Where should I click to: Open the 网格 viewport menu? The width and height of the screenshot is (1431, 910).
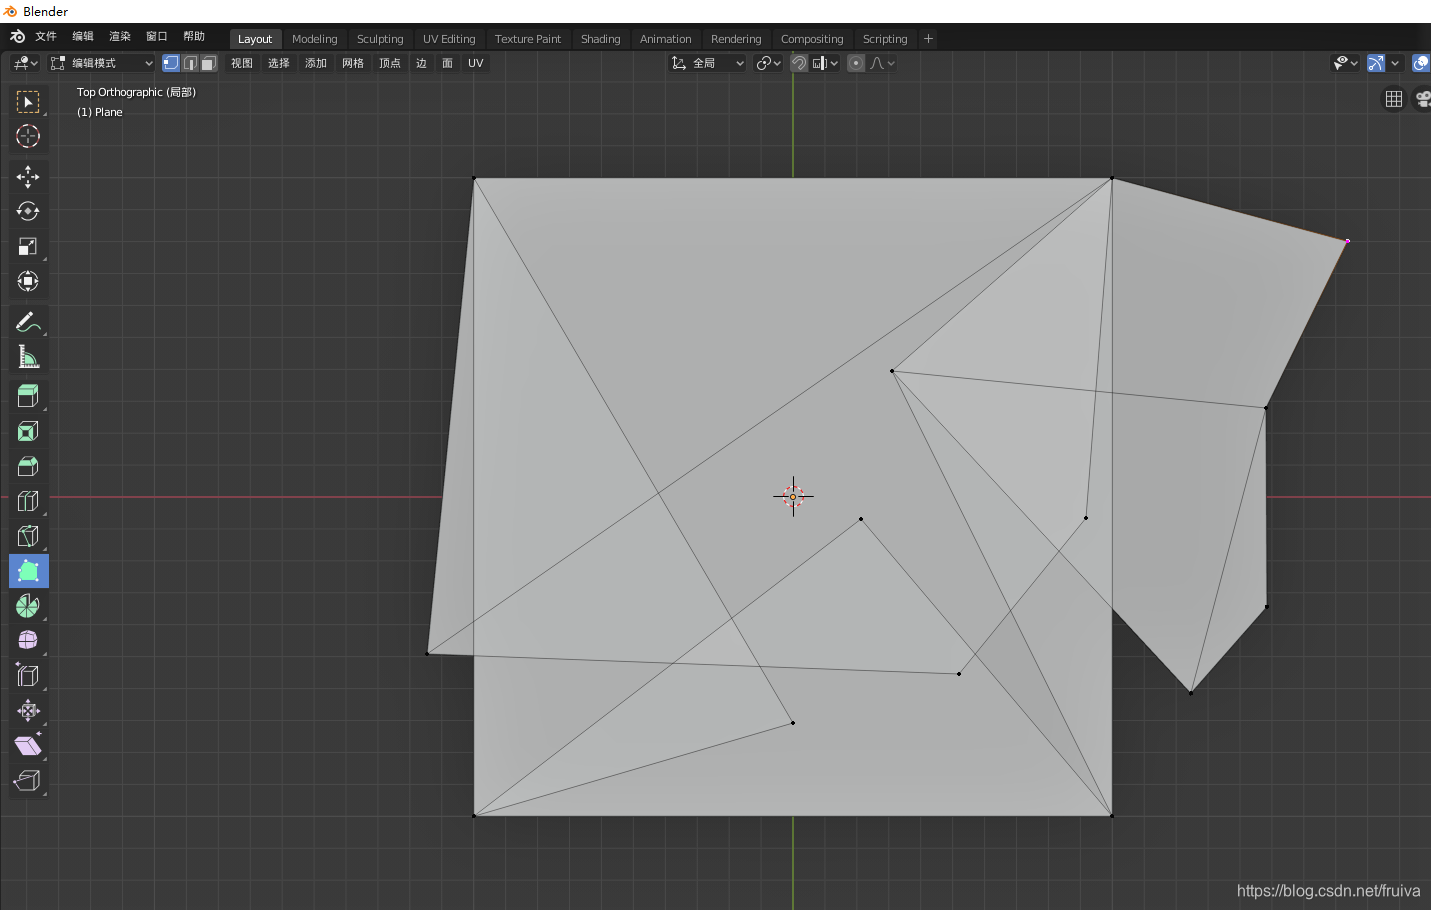[x=353, y=63]
